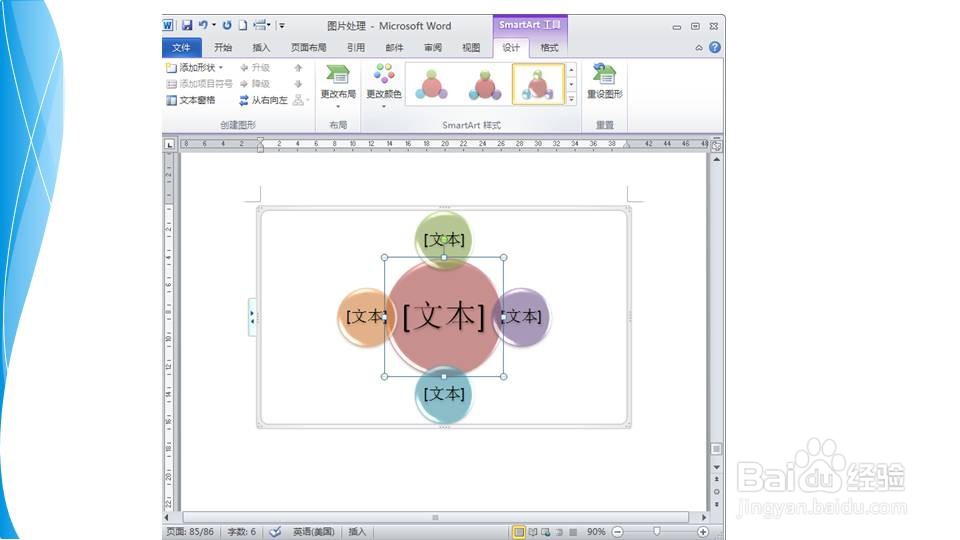Switch to the 邮件 ribbon tab
Screen dimensions: 960x540
(394, 47)
